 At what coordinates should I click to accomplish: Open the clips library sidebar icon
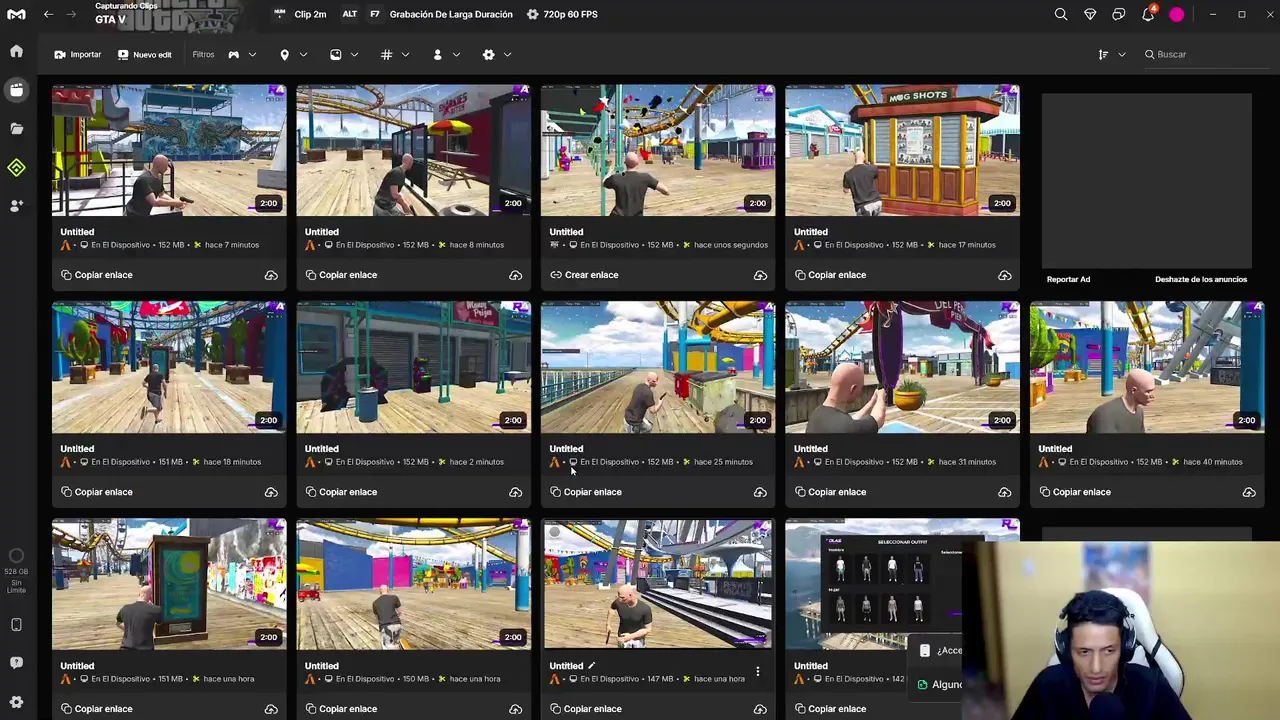pyautogui.click(x=16, y=90)
